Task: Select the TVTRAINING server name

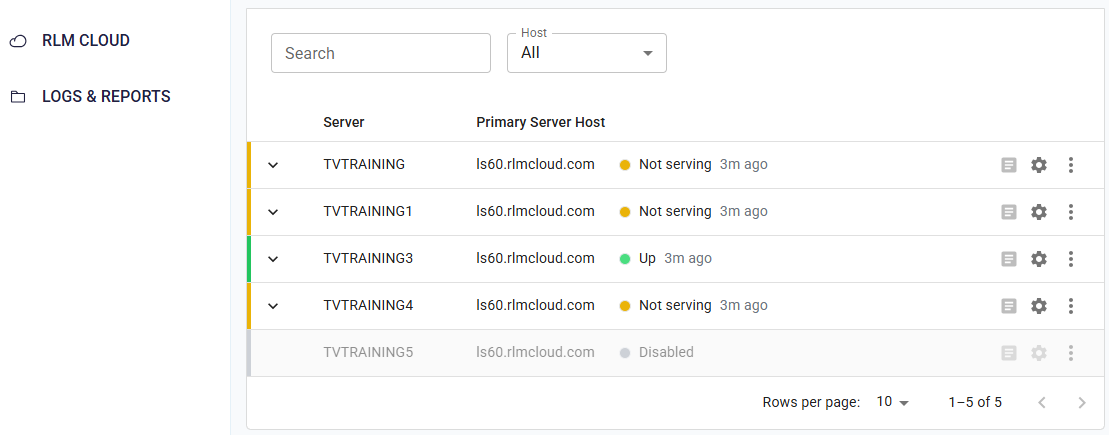Action: click(x=364, y=164)
